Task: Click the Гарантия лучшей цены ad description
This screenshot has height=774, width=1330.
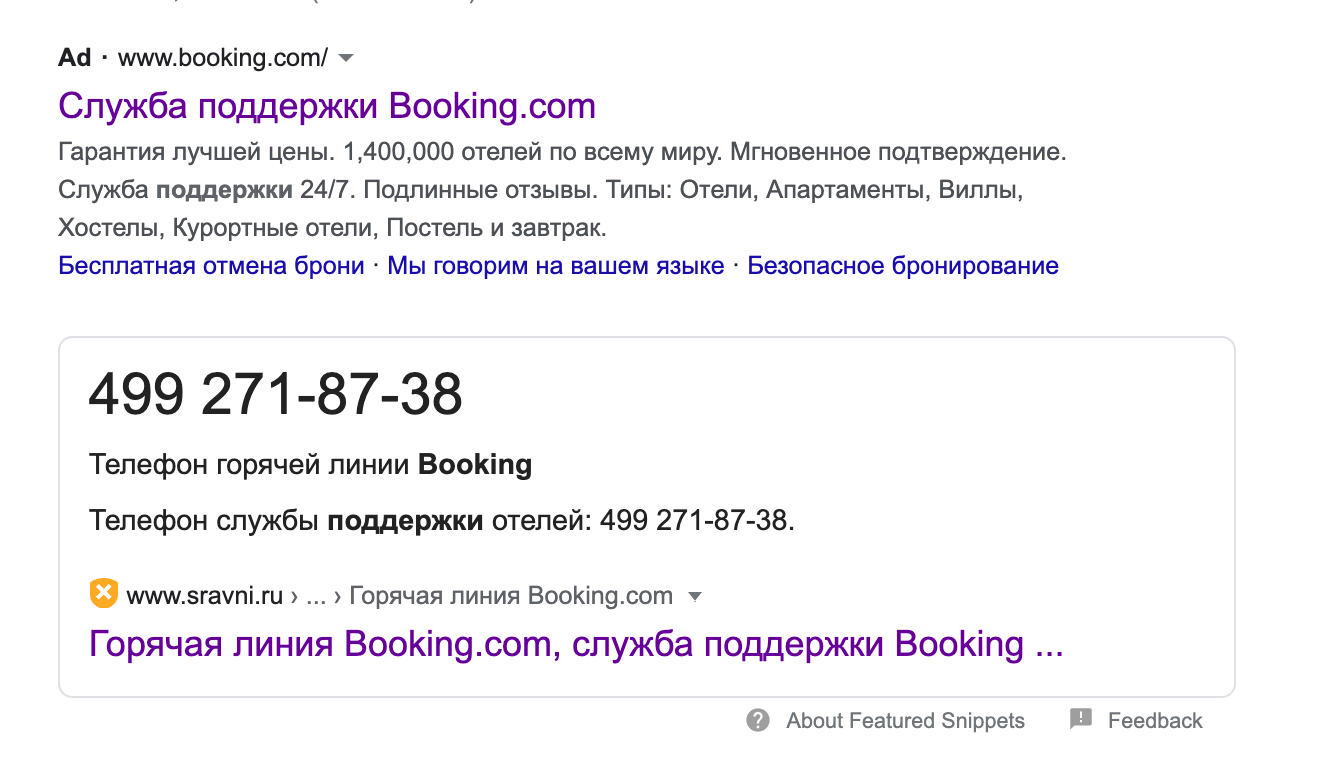Action: [x=562, y=153]
